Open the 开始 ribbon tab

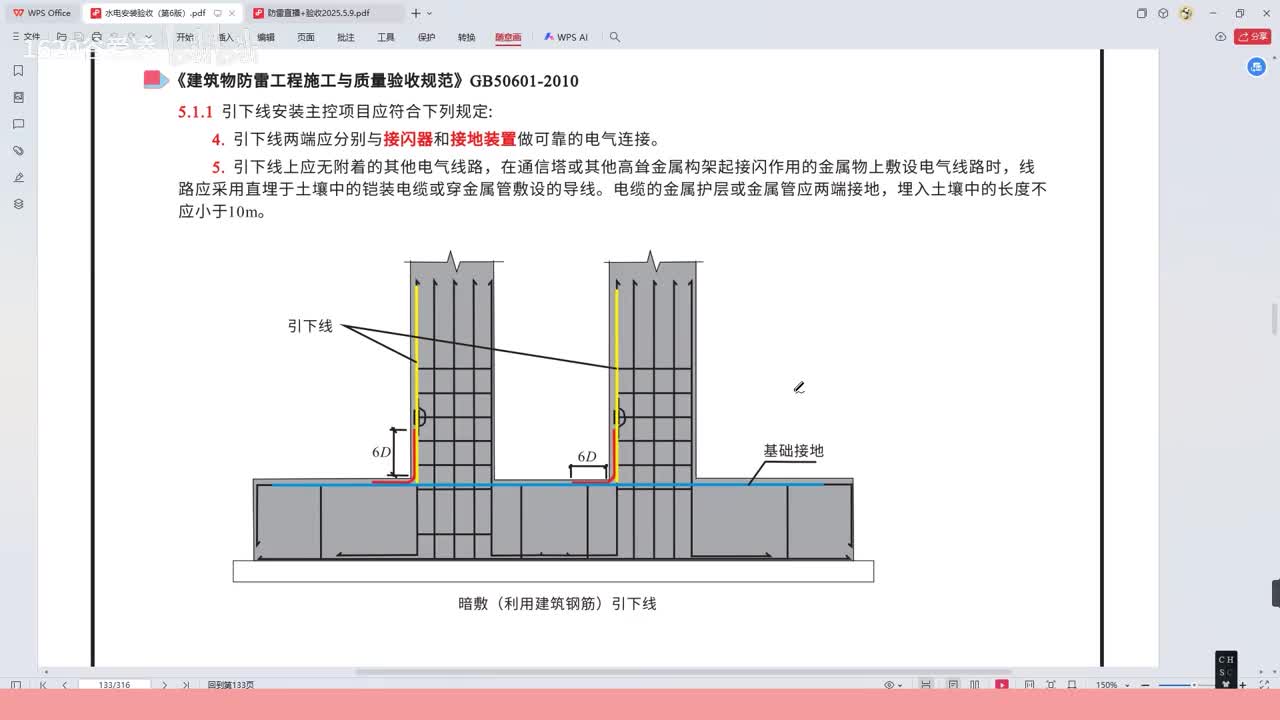[x=185, y=37]
